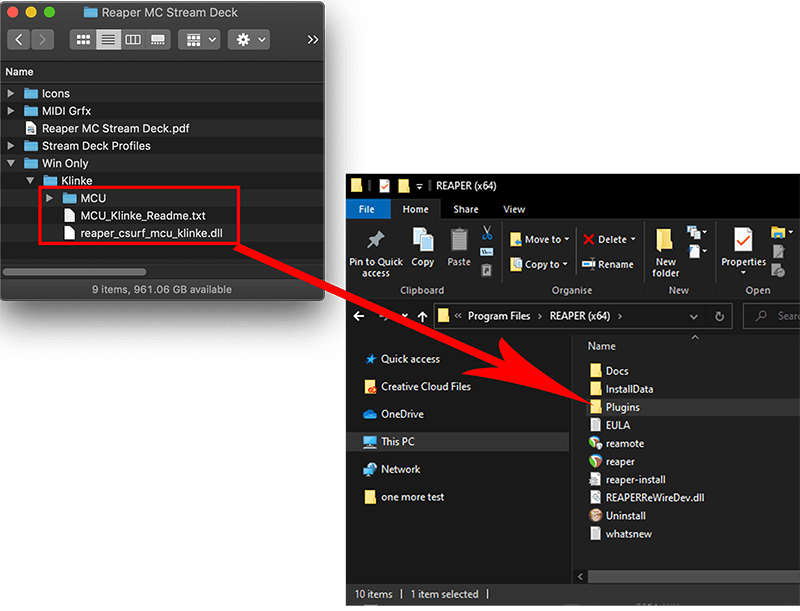The width and height of the screenshot is (800, 611).
Task: Refresh the Explorer folder
Action: (719, 317)
